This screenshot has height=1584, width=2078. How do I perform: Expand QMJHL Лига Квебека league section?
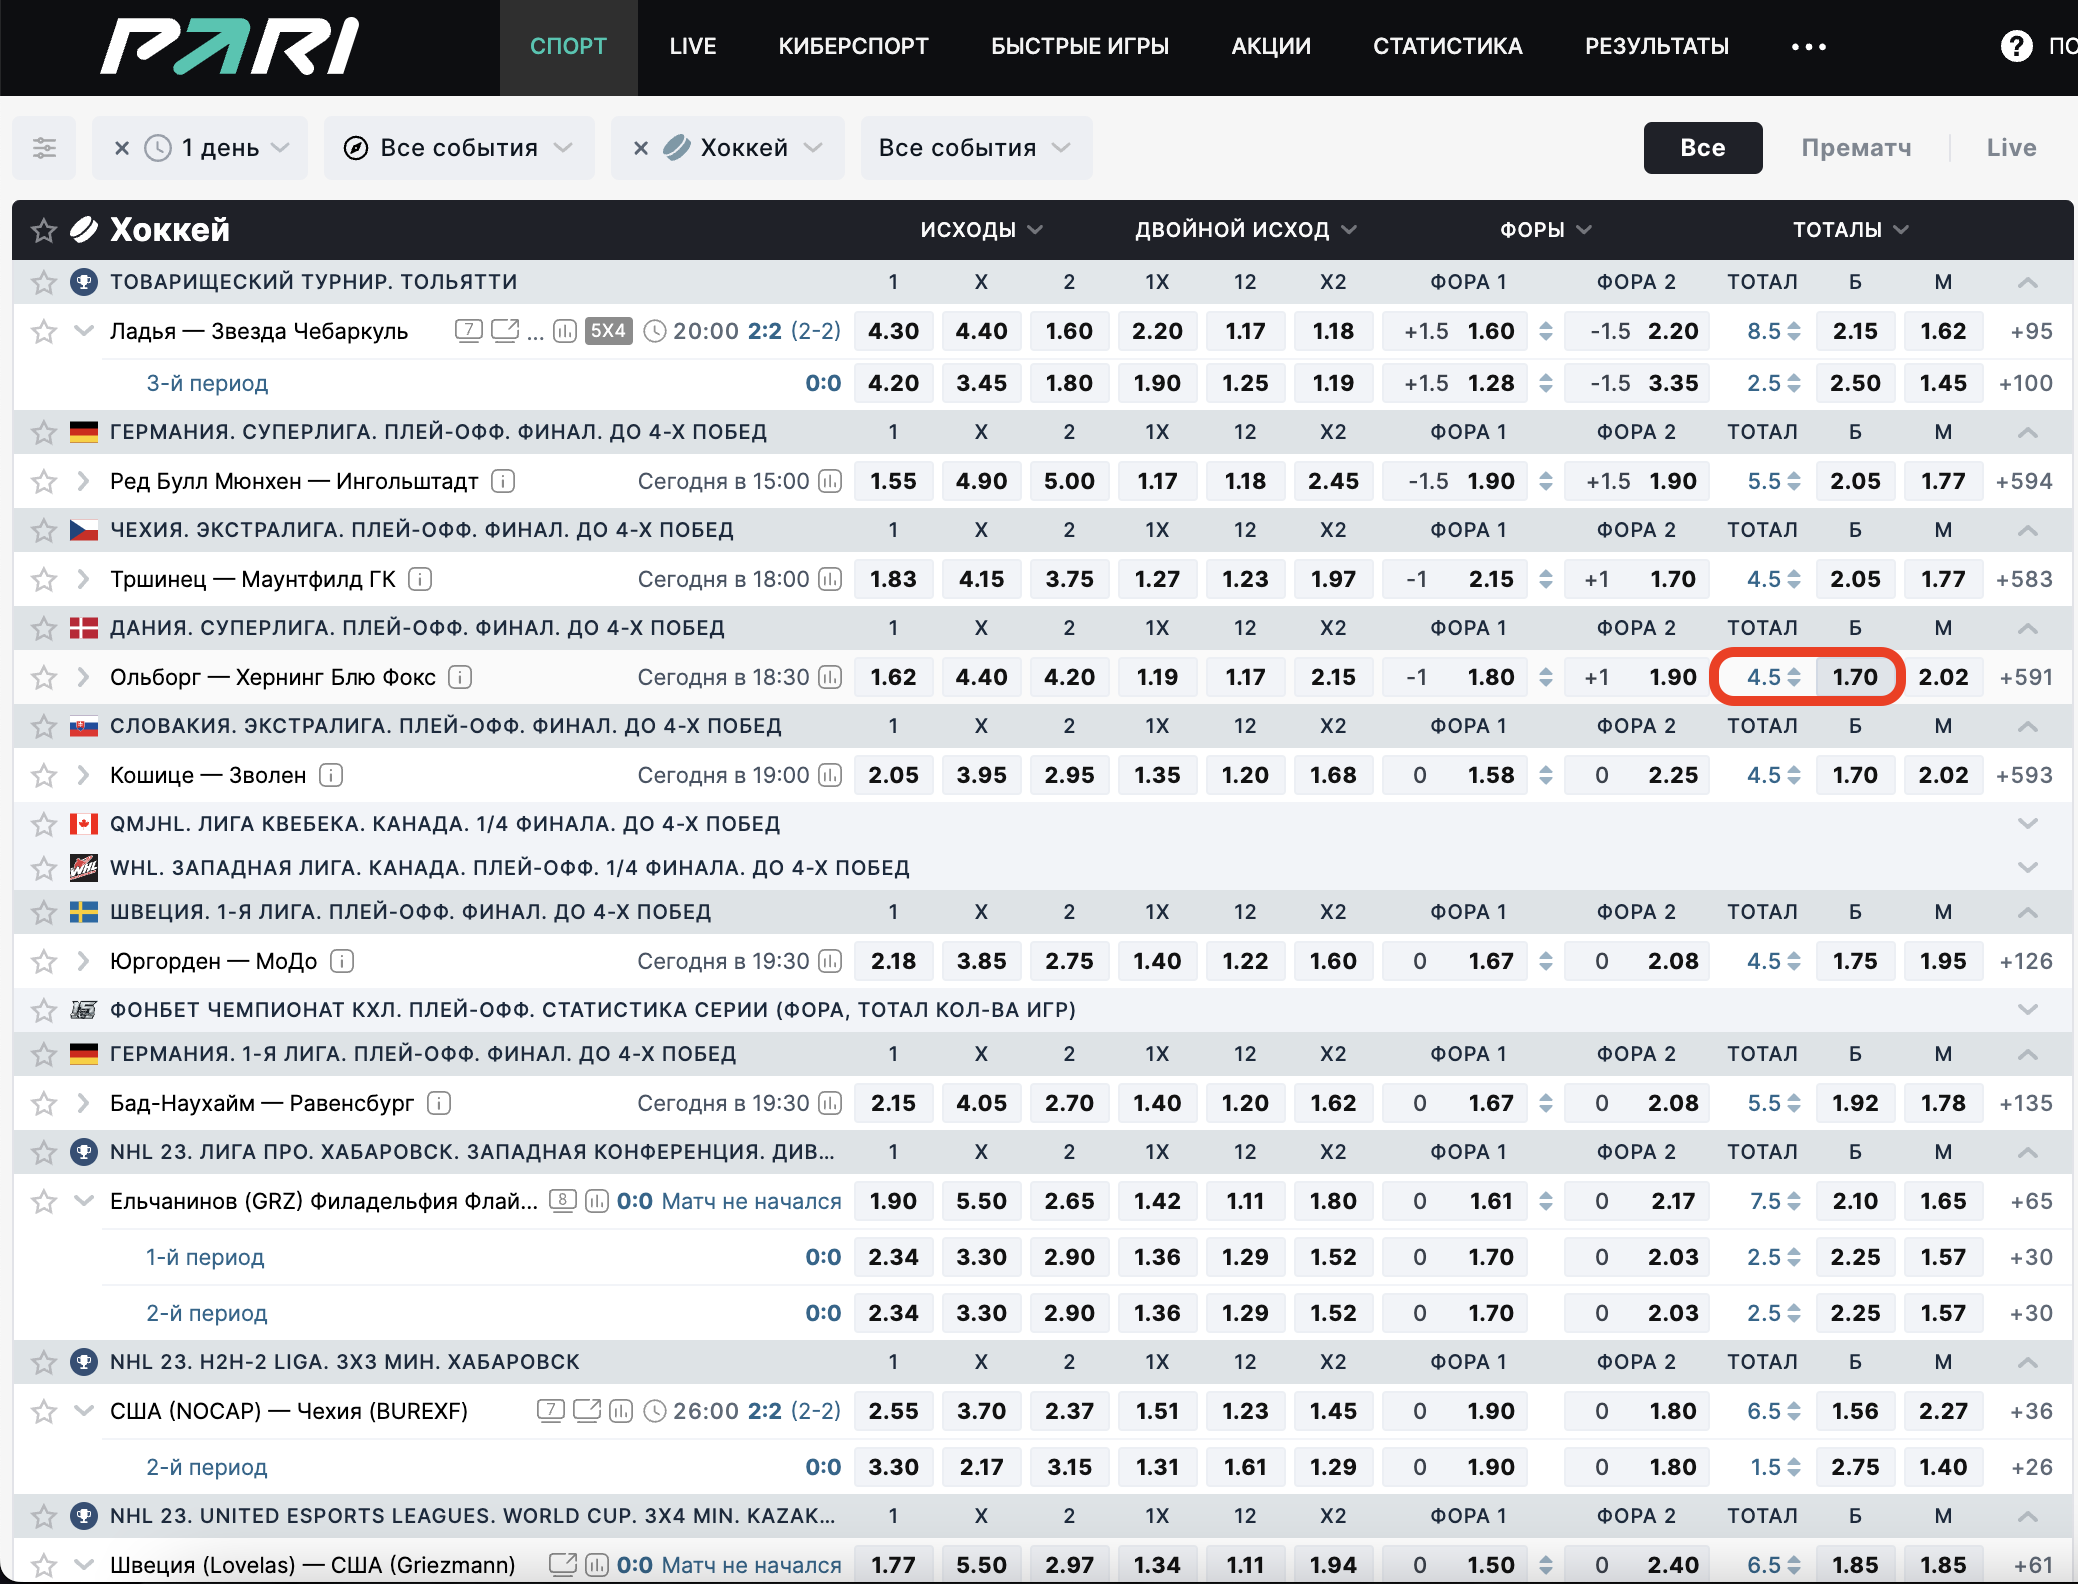coord(2027,824)
